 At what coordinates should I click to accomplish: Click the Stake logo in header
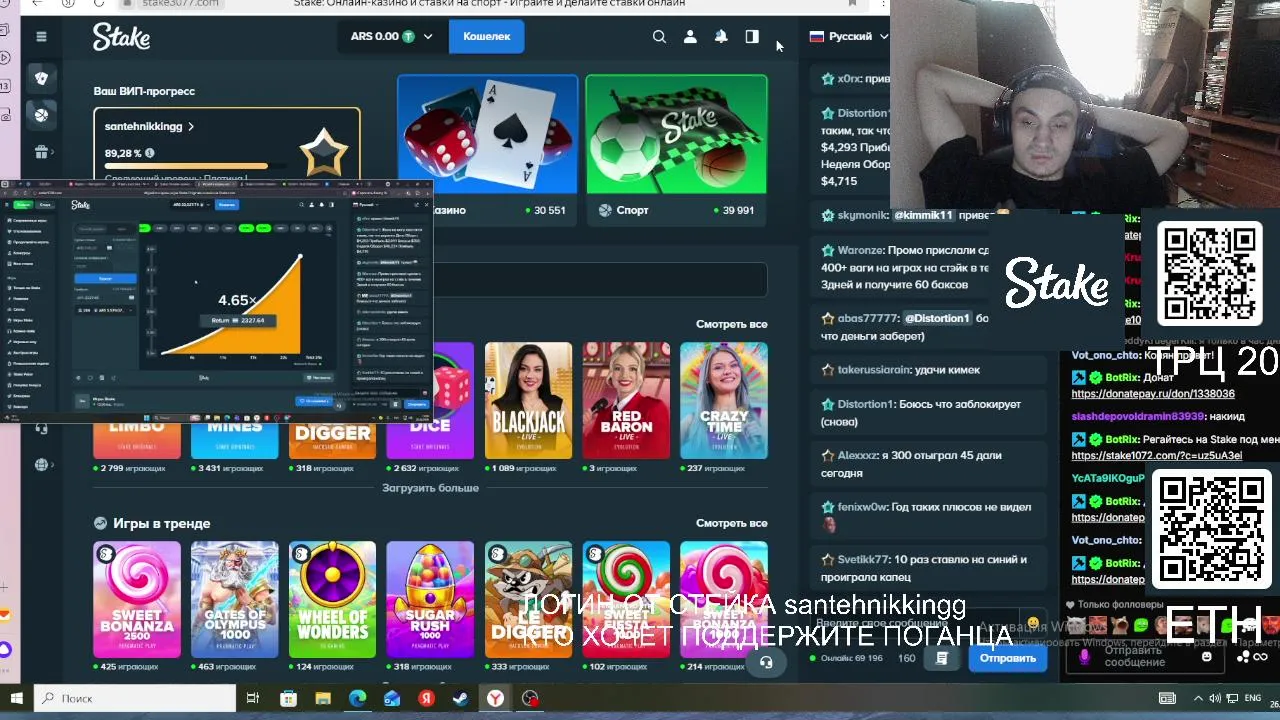[x=121, y=37]
